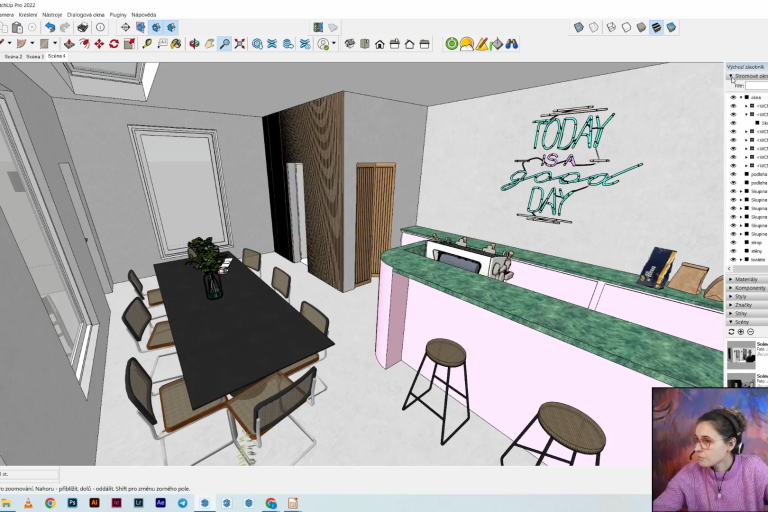Toggle eye icon for steny item

point(733,251)
